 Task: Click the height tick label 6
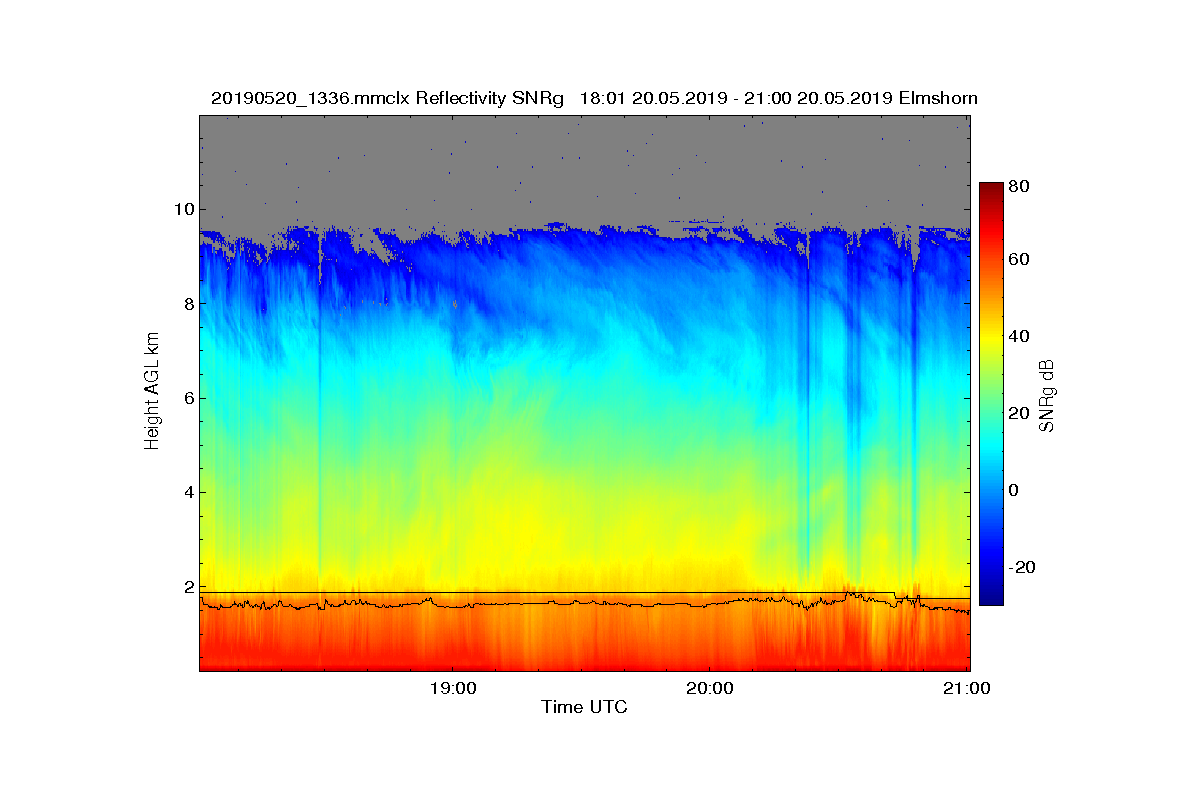187,398
